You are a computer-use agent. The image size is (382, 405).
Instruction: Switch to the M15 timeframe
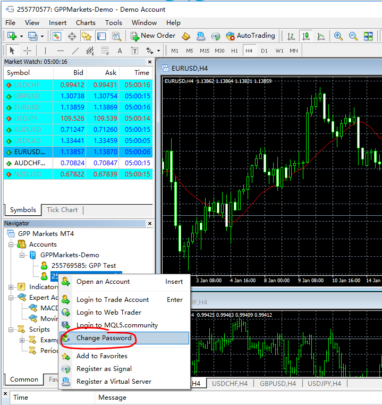[x=204, y=51]
